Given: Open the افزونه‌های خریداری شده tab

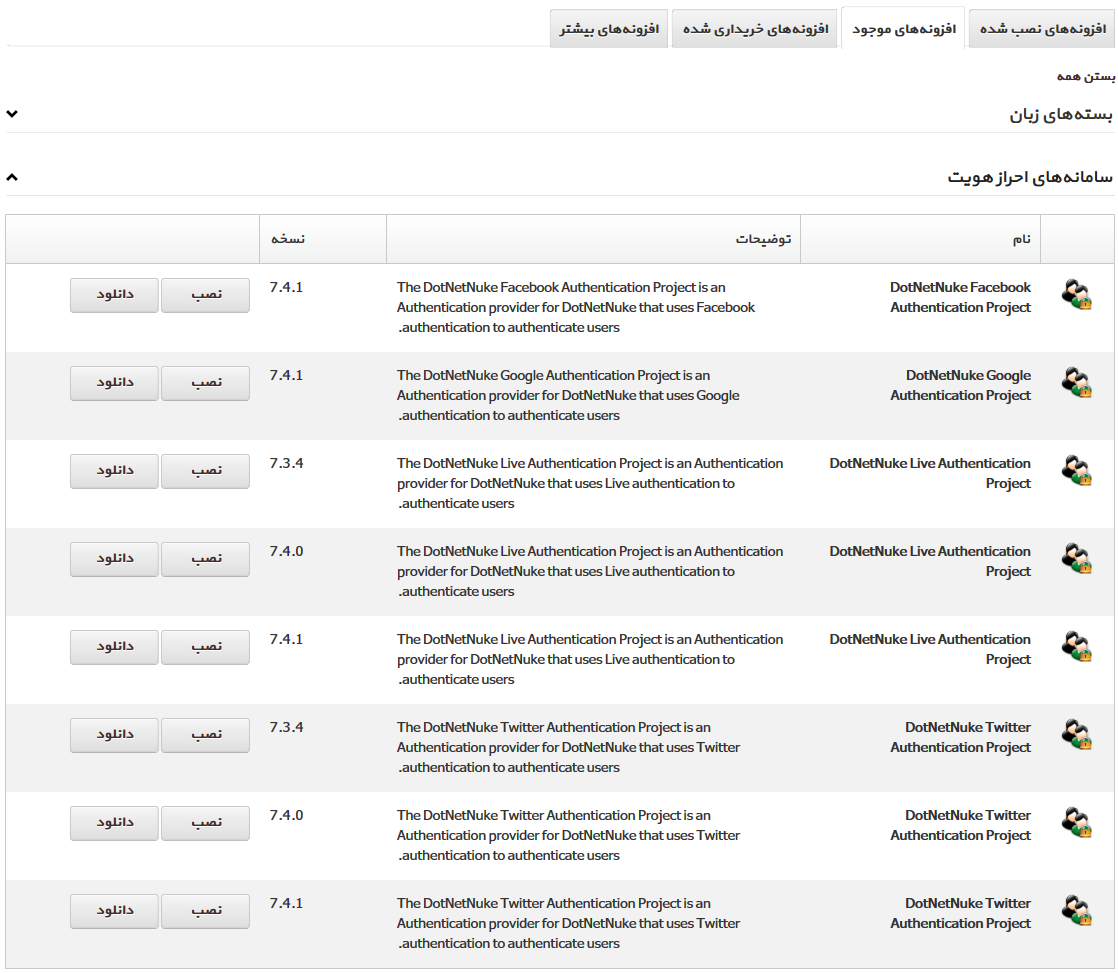Looking at the screenshot, I should point(755,29).
